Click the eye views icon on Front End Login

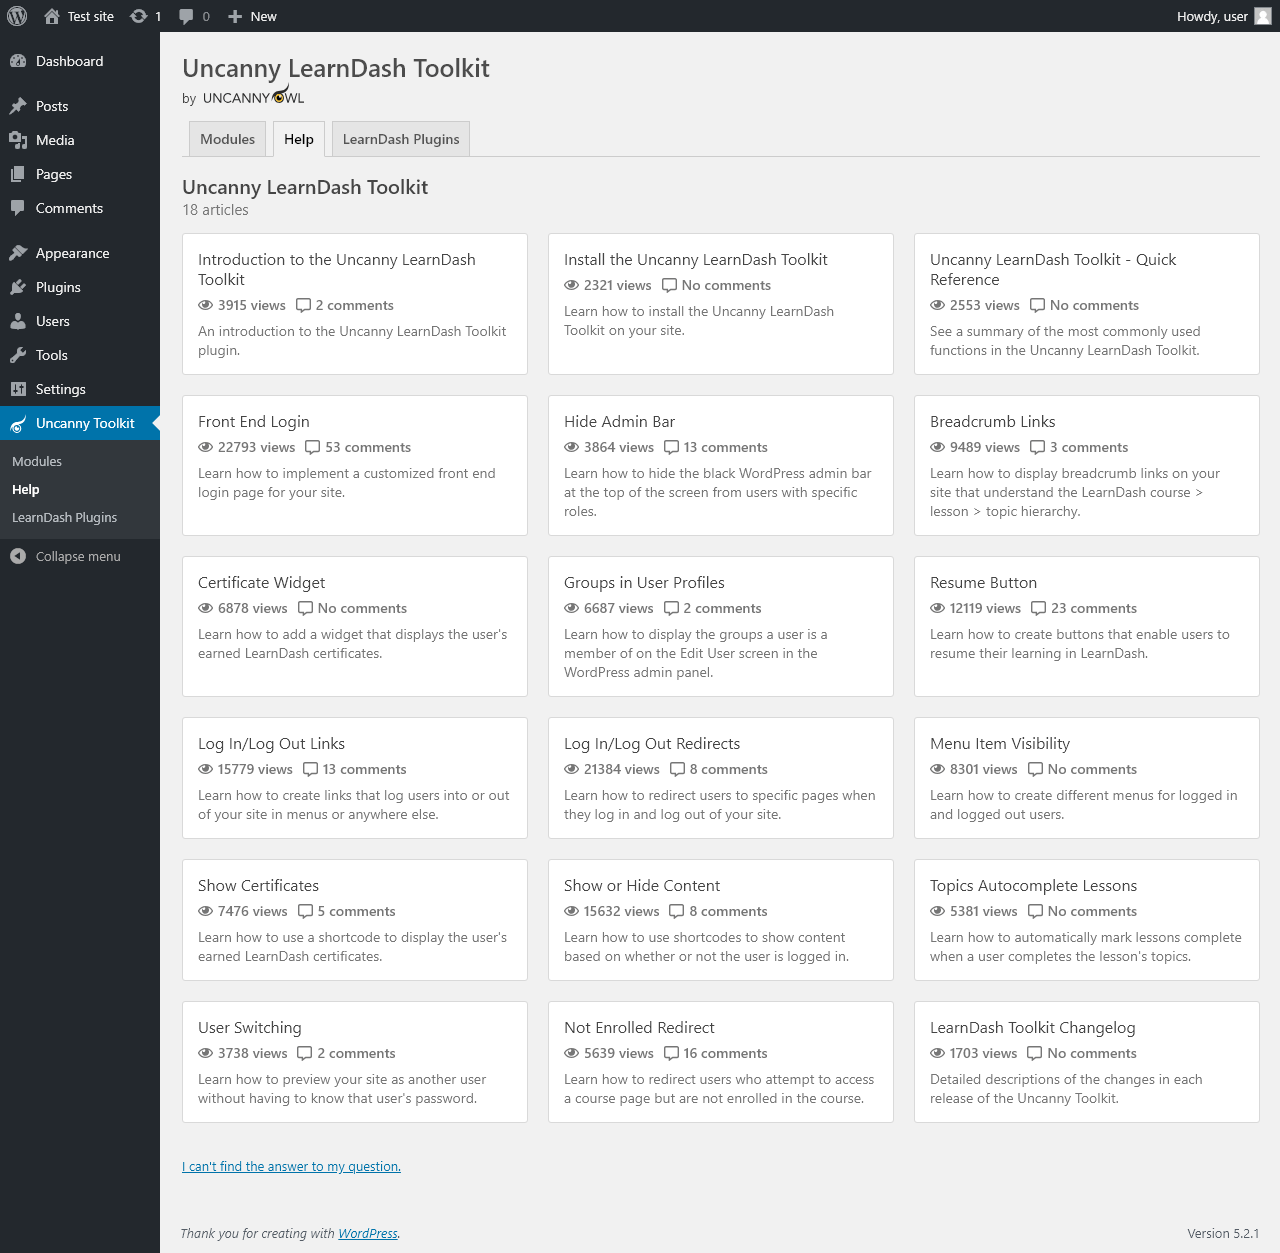pos(206,447)
